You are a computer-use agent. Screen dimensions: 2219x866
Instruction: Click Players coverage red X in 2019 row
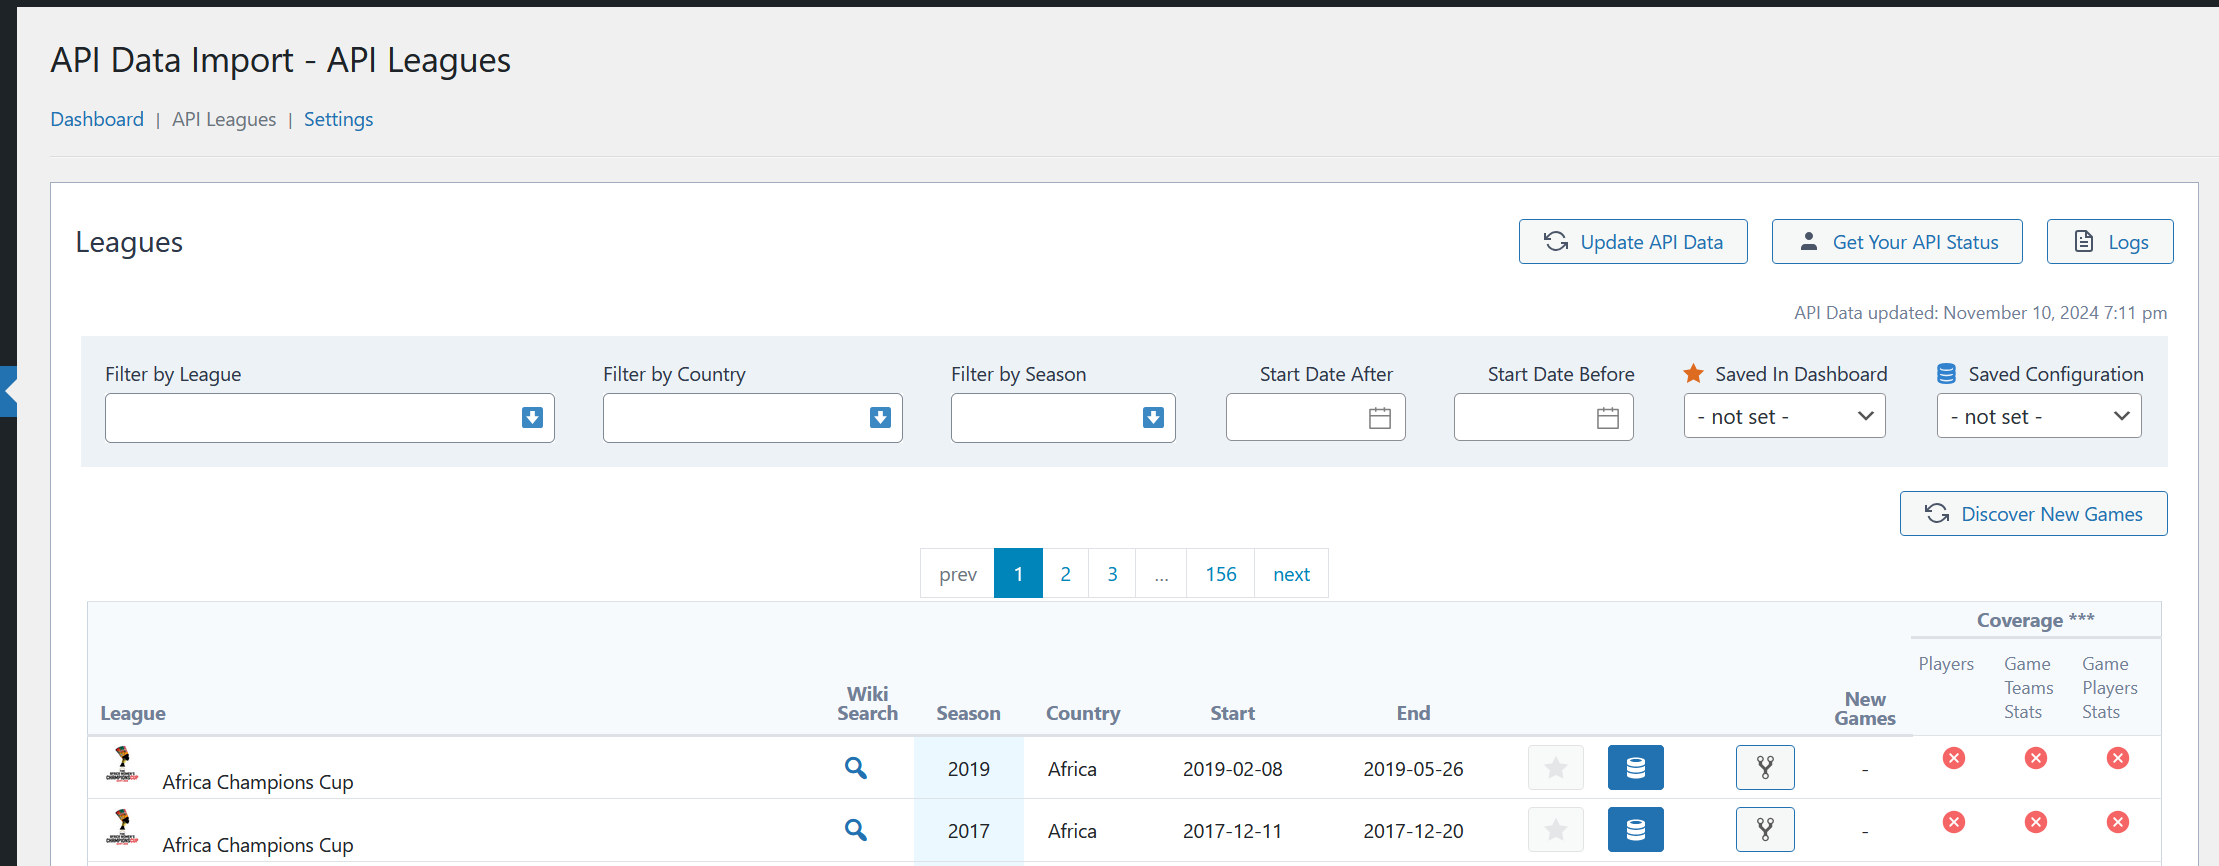(1954, 758)
